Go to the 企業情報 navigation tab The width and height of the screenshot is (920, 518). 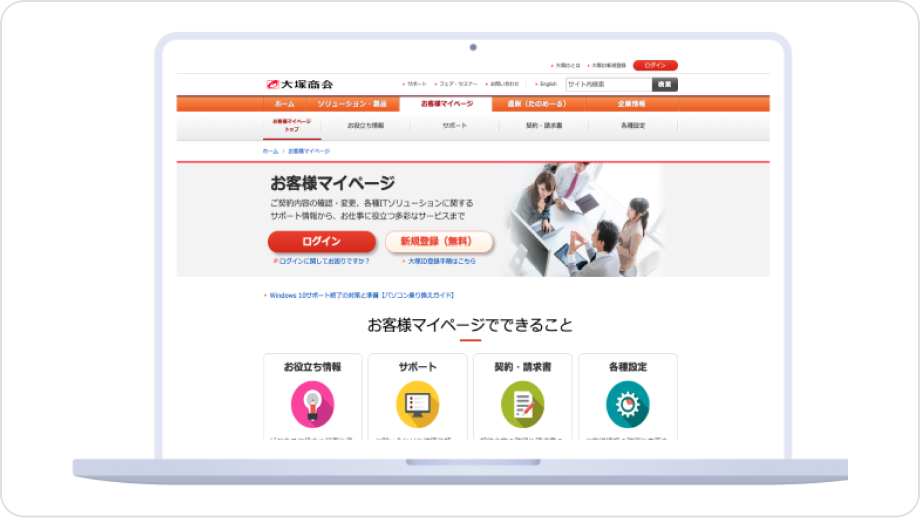click(x=631, y=104)
